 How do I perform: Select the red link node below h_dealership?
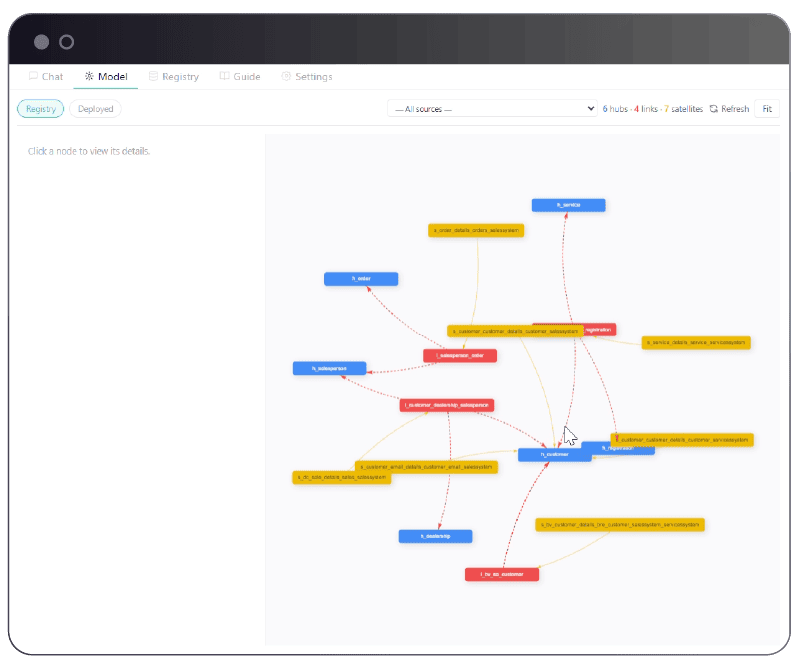click(x=502, y=575)
